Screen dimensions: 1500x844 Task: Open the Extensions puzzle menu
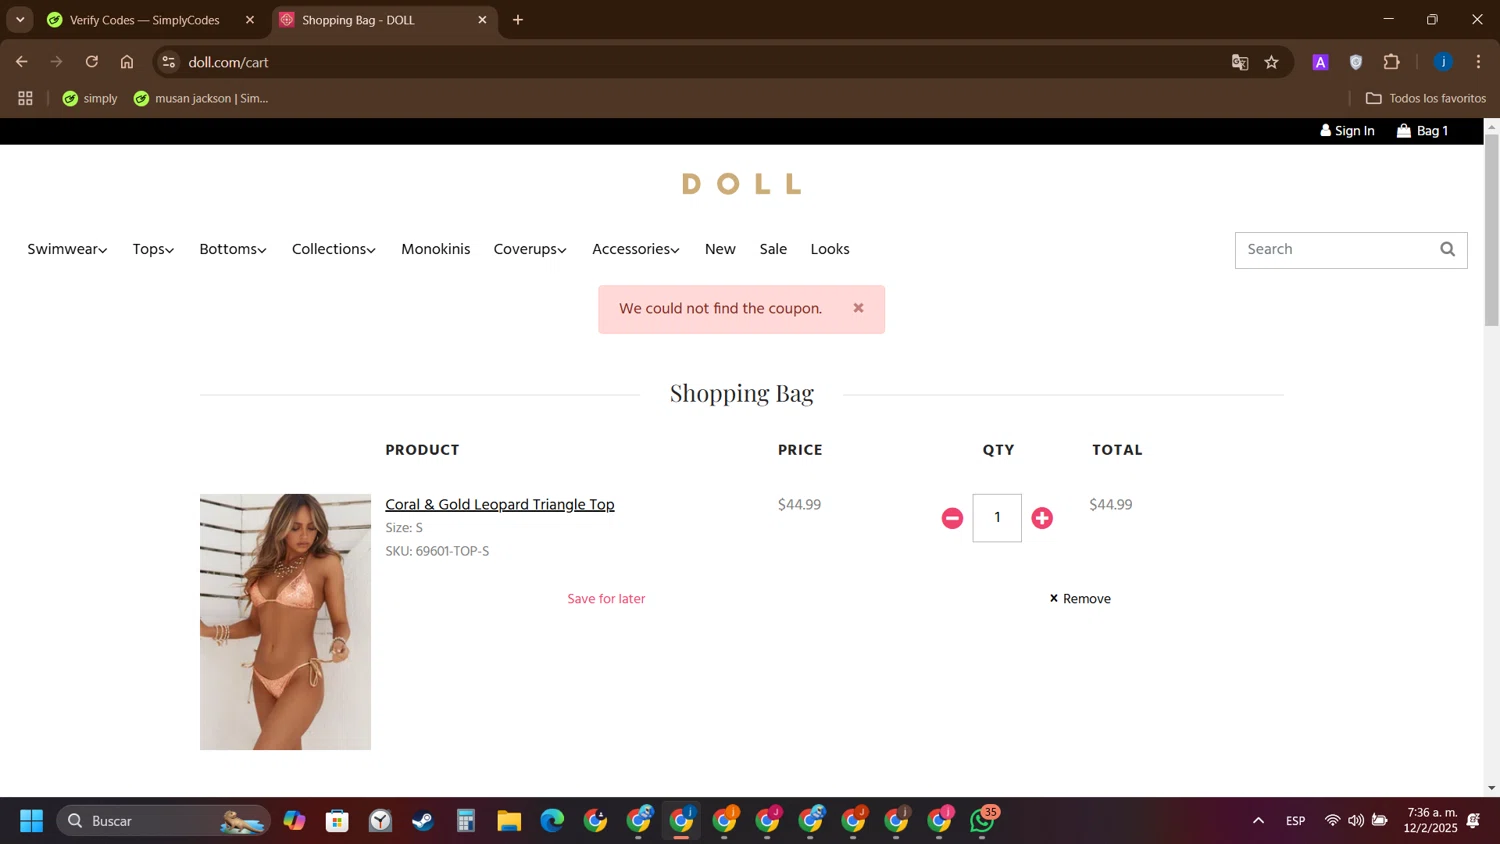[1392, 62]
